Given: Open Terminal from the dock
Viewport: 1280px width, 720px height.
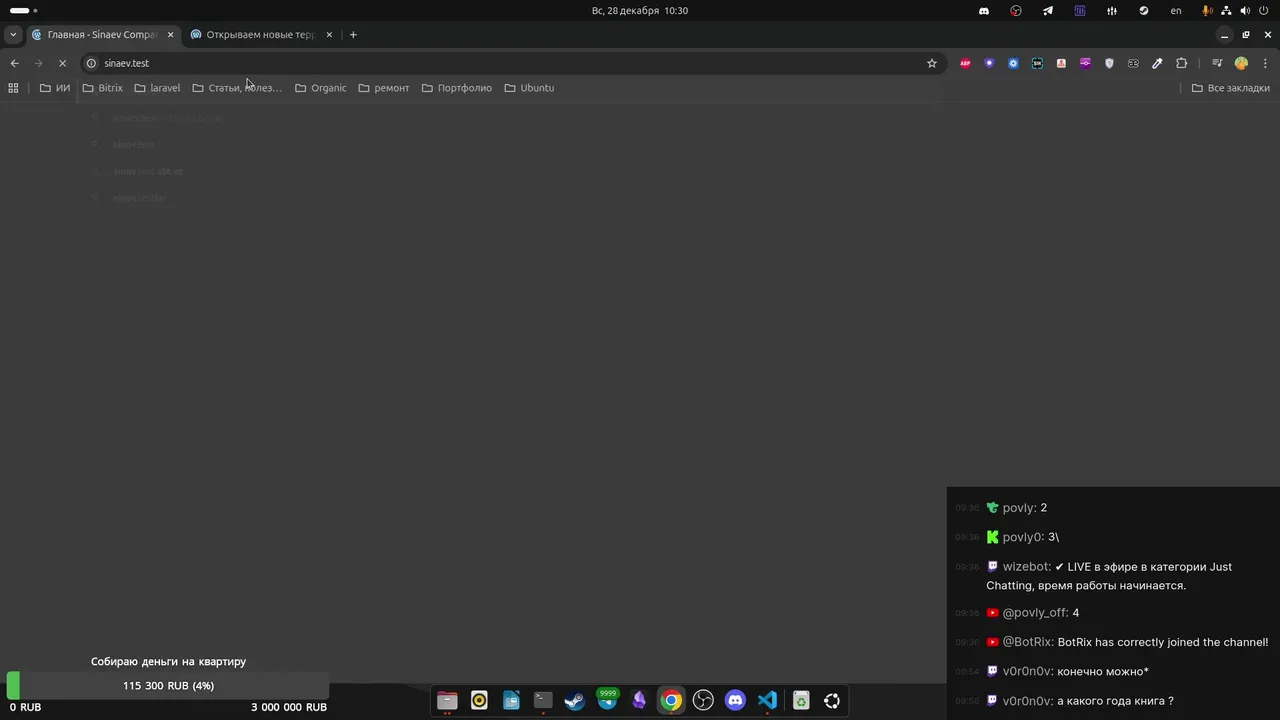Looking at the screenshot, I should coord(543,701).
